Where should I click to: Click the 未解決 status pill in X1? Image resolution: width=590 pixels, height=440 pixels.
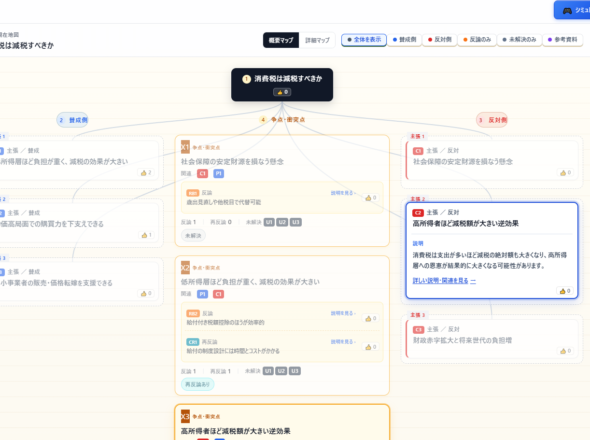point(193,236)
